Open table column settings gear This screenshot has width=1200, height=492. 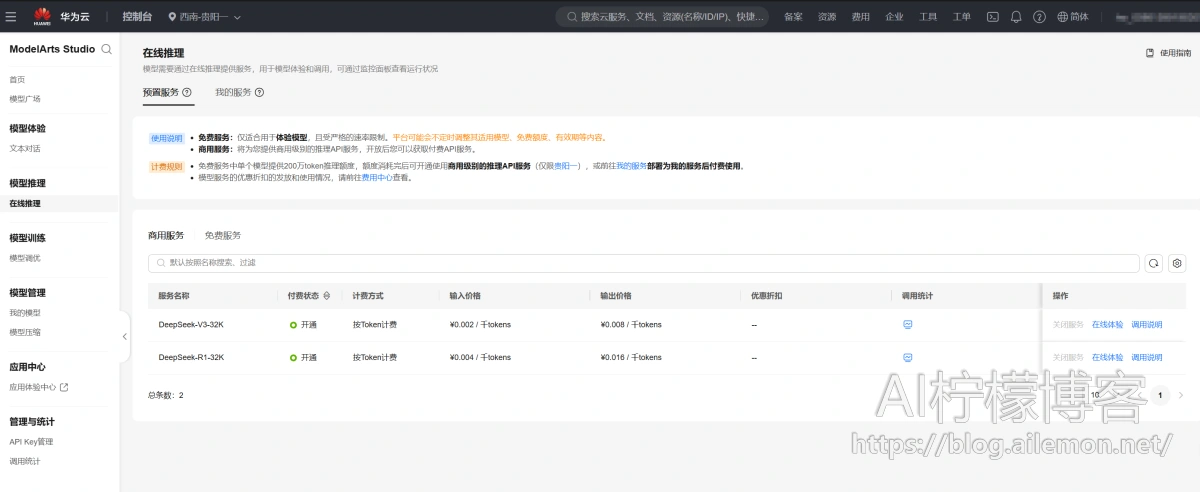coord(1177,263)
